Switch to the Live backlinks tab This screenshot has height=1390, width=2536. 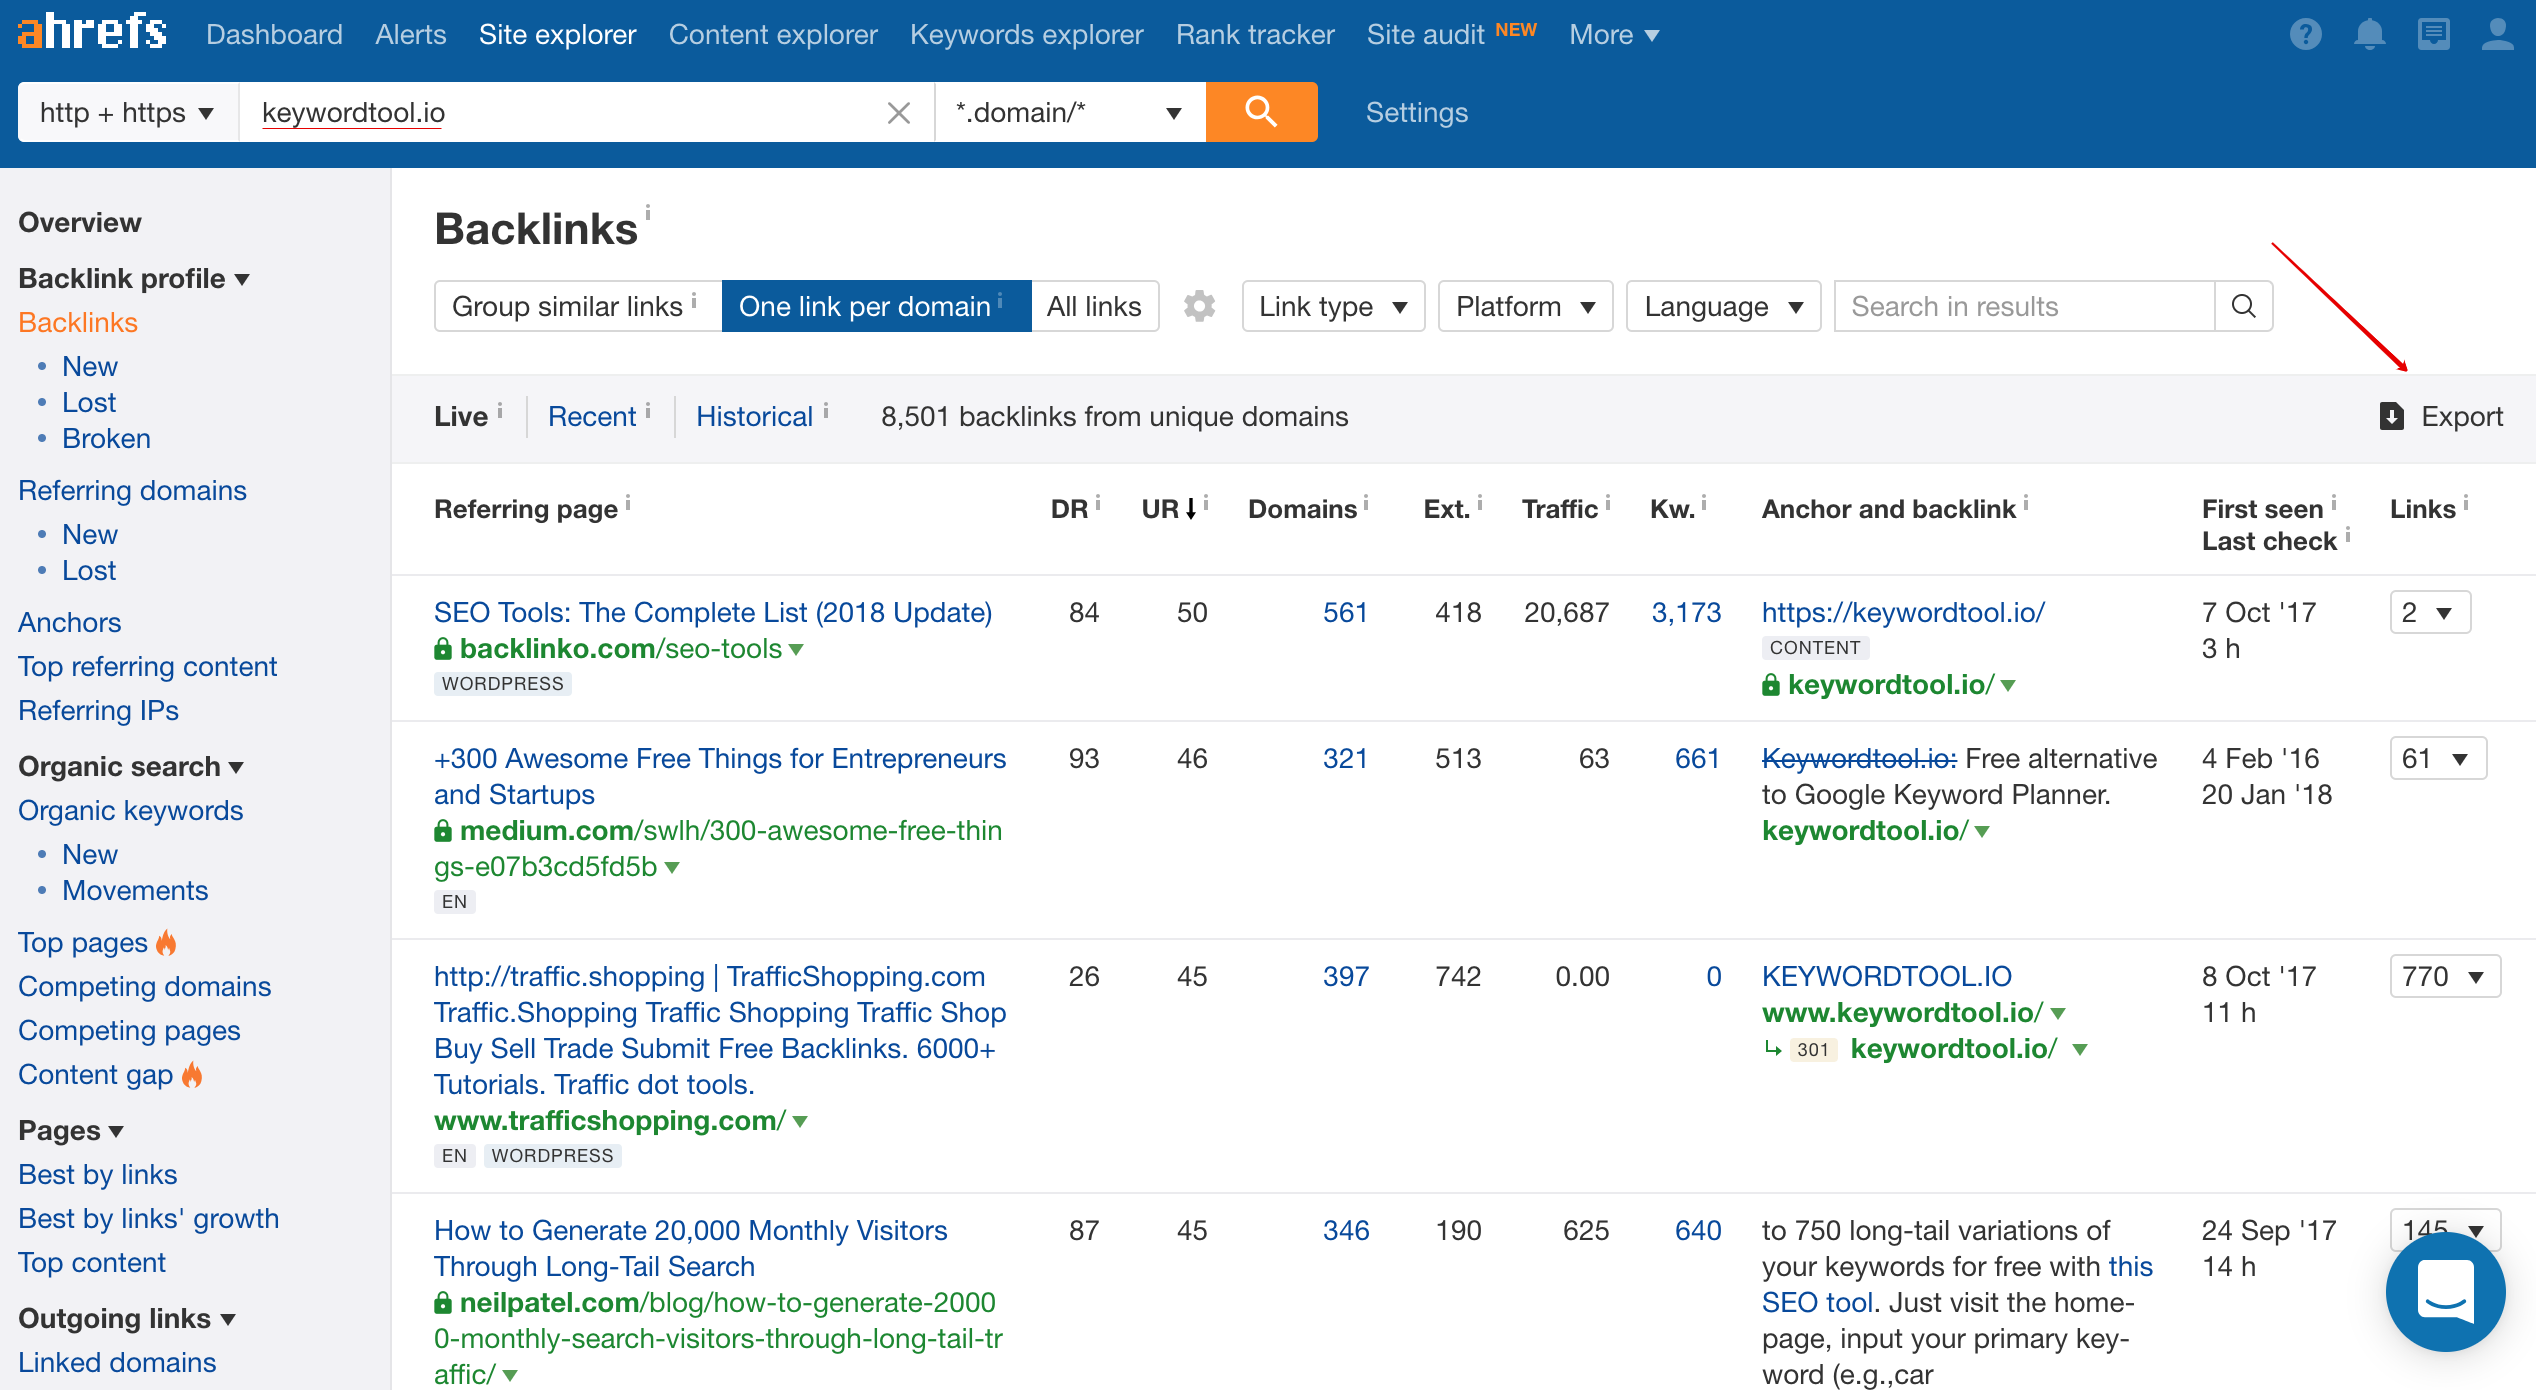(461, 416)
